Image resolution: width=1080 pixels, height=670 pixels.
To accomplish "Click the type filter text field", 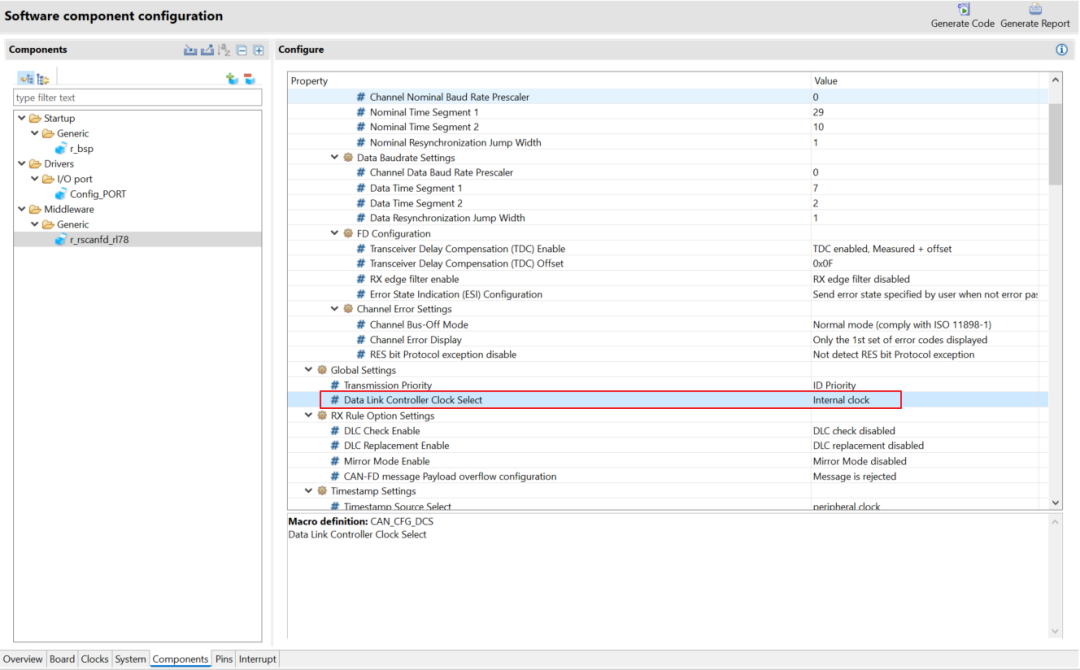I will (137, 98).
